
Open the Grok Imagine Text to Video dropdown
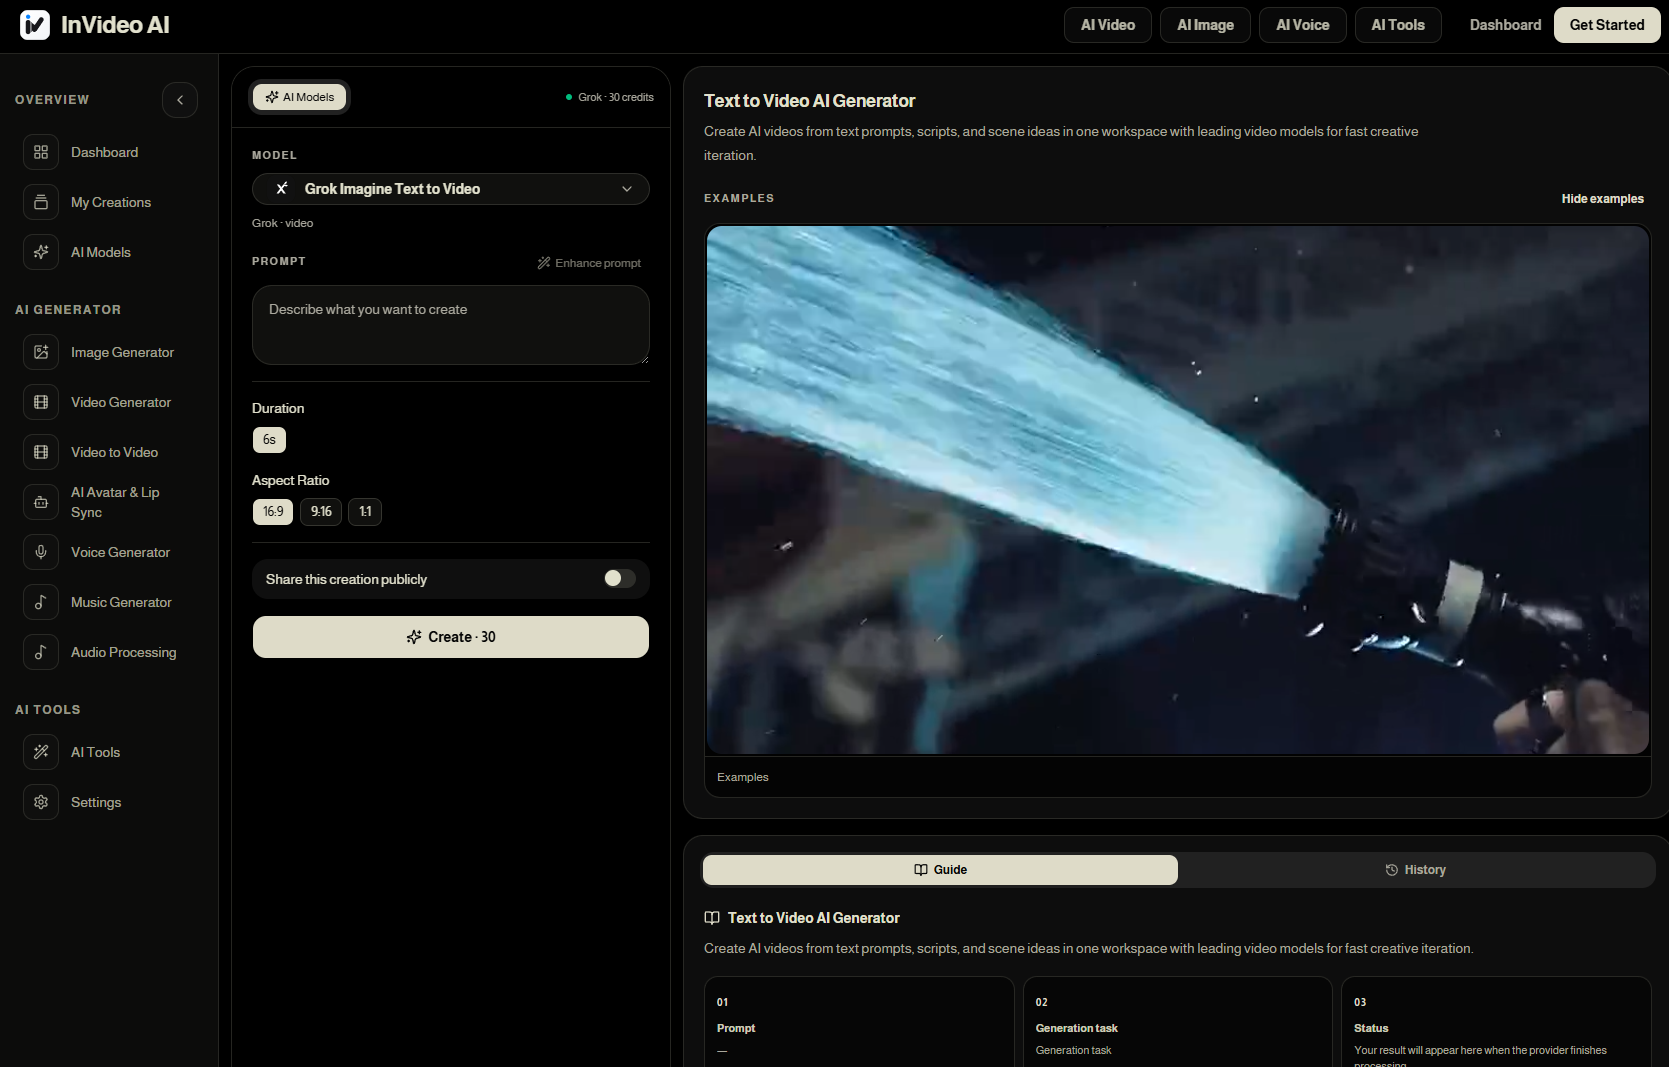(451, 189)
